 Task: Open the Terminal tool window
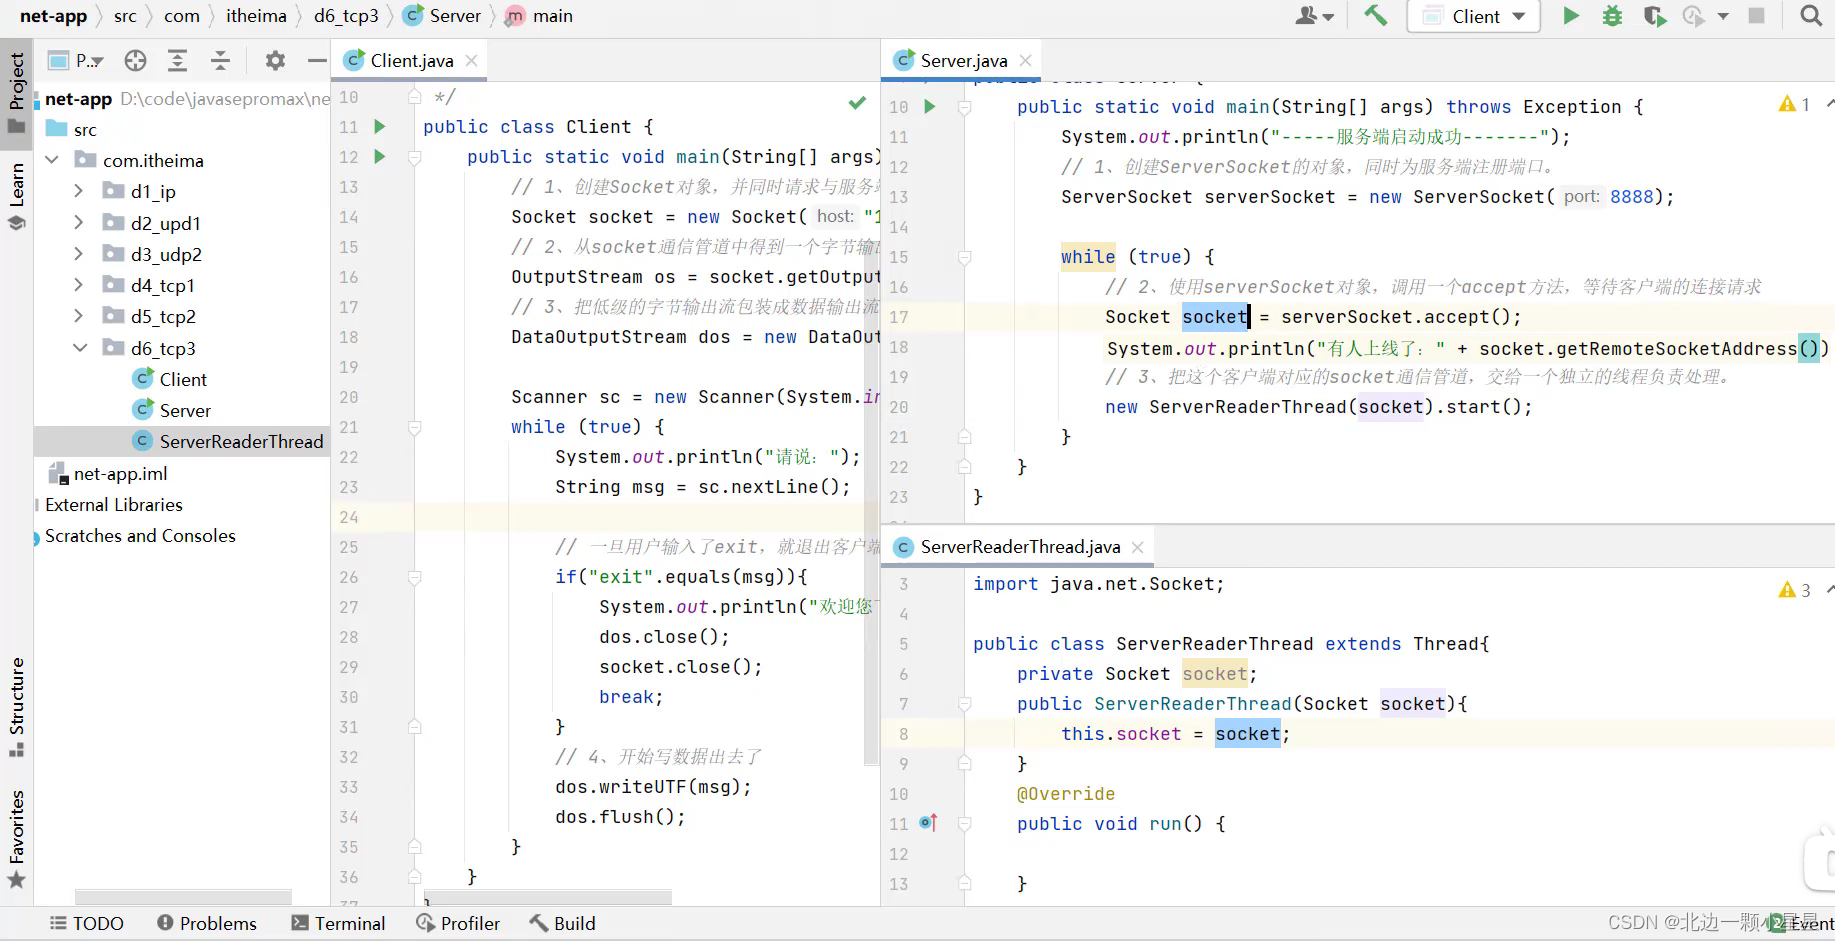tap(338, 923)
